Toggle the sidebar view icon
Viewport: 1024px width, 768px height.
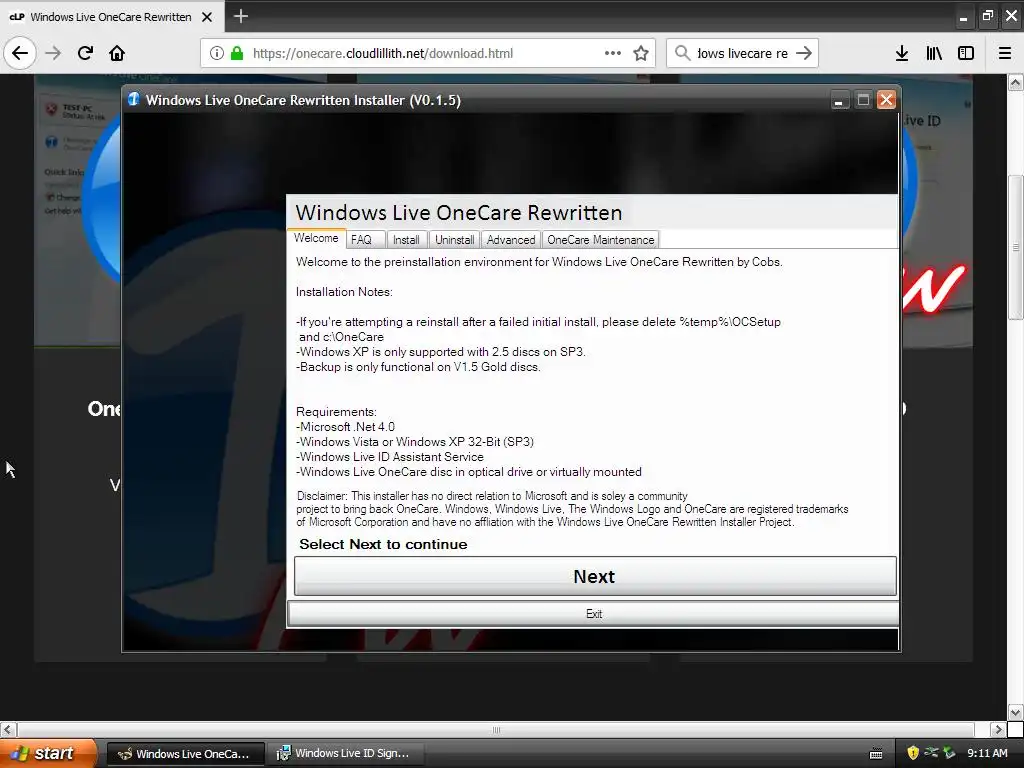(x=966, y=53)
